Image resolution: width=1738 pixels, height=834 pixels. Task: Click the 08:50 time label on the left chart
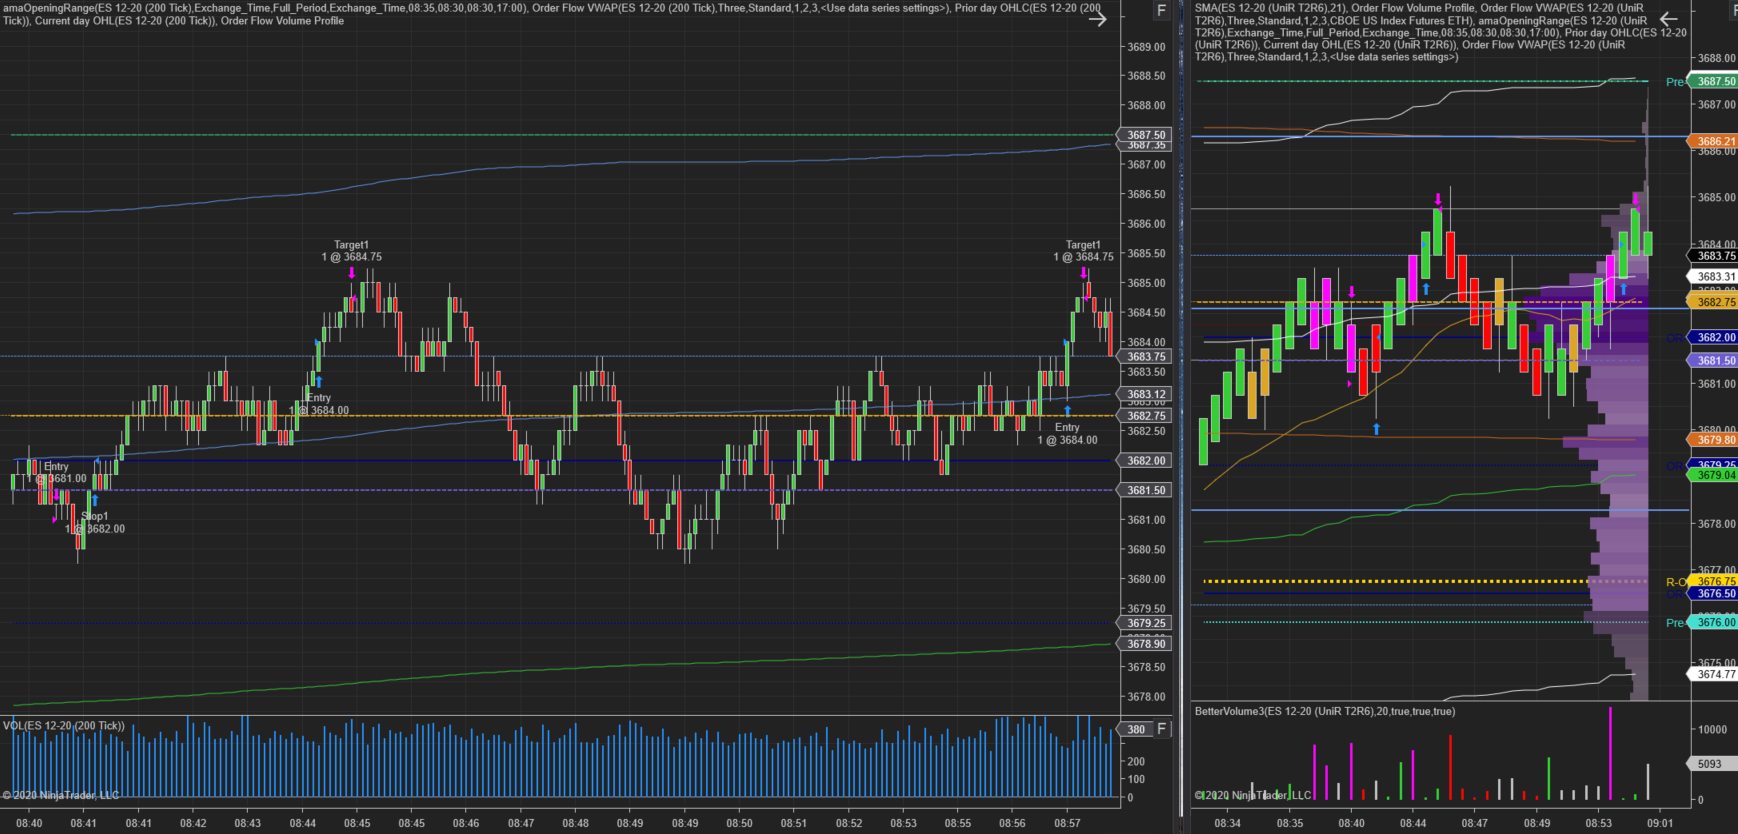tap(740, 824)
